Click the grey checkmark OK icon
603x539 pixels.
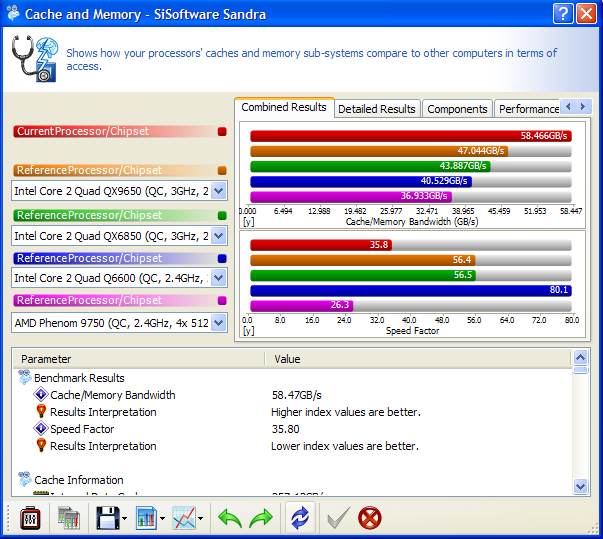(x=338, y=519)
